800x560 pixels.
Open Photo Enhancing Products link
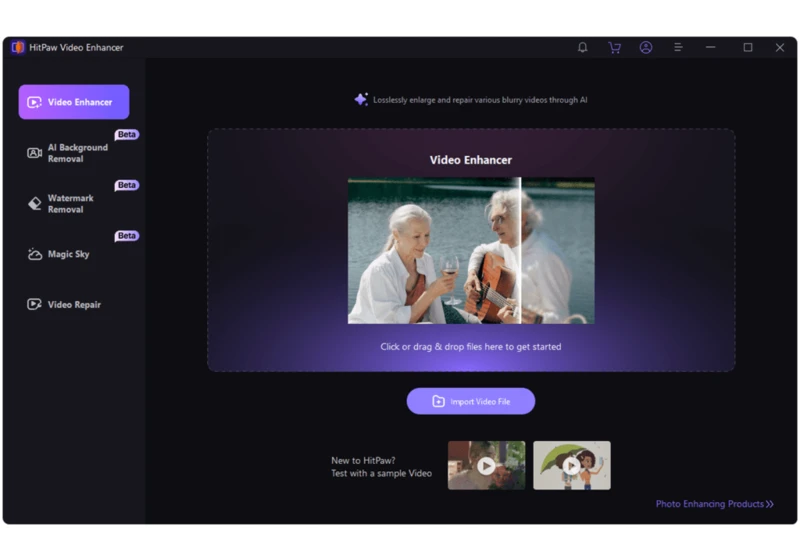tap(714, 504)
